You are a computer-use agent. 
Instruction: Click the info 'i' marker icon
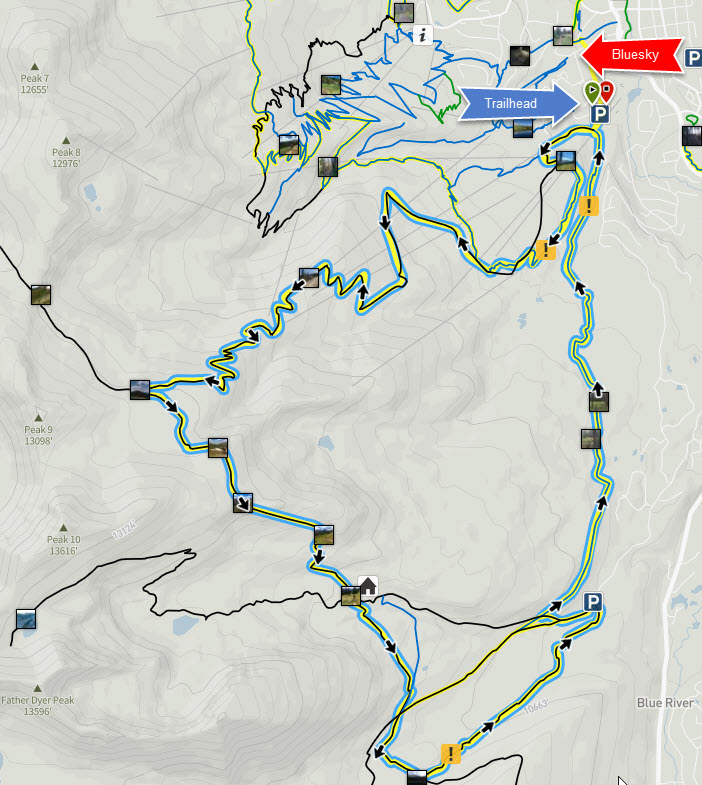pos(423,35)
